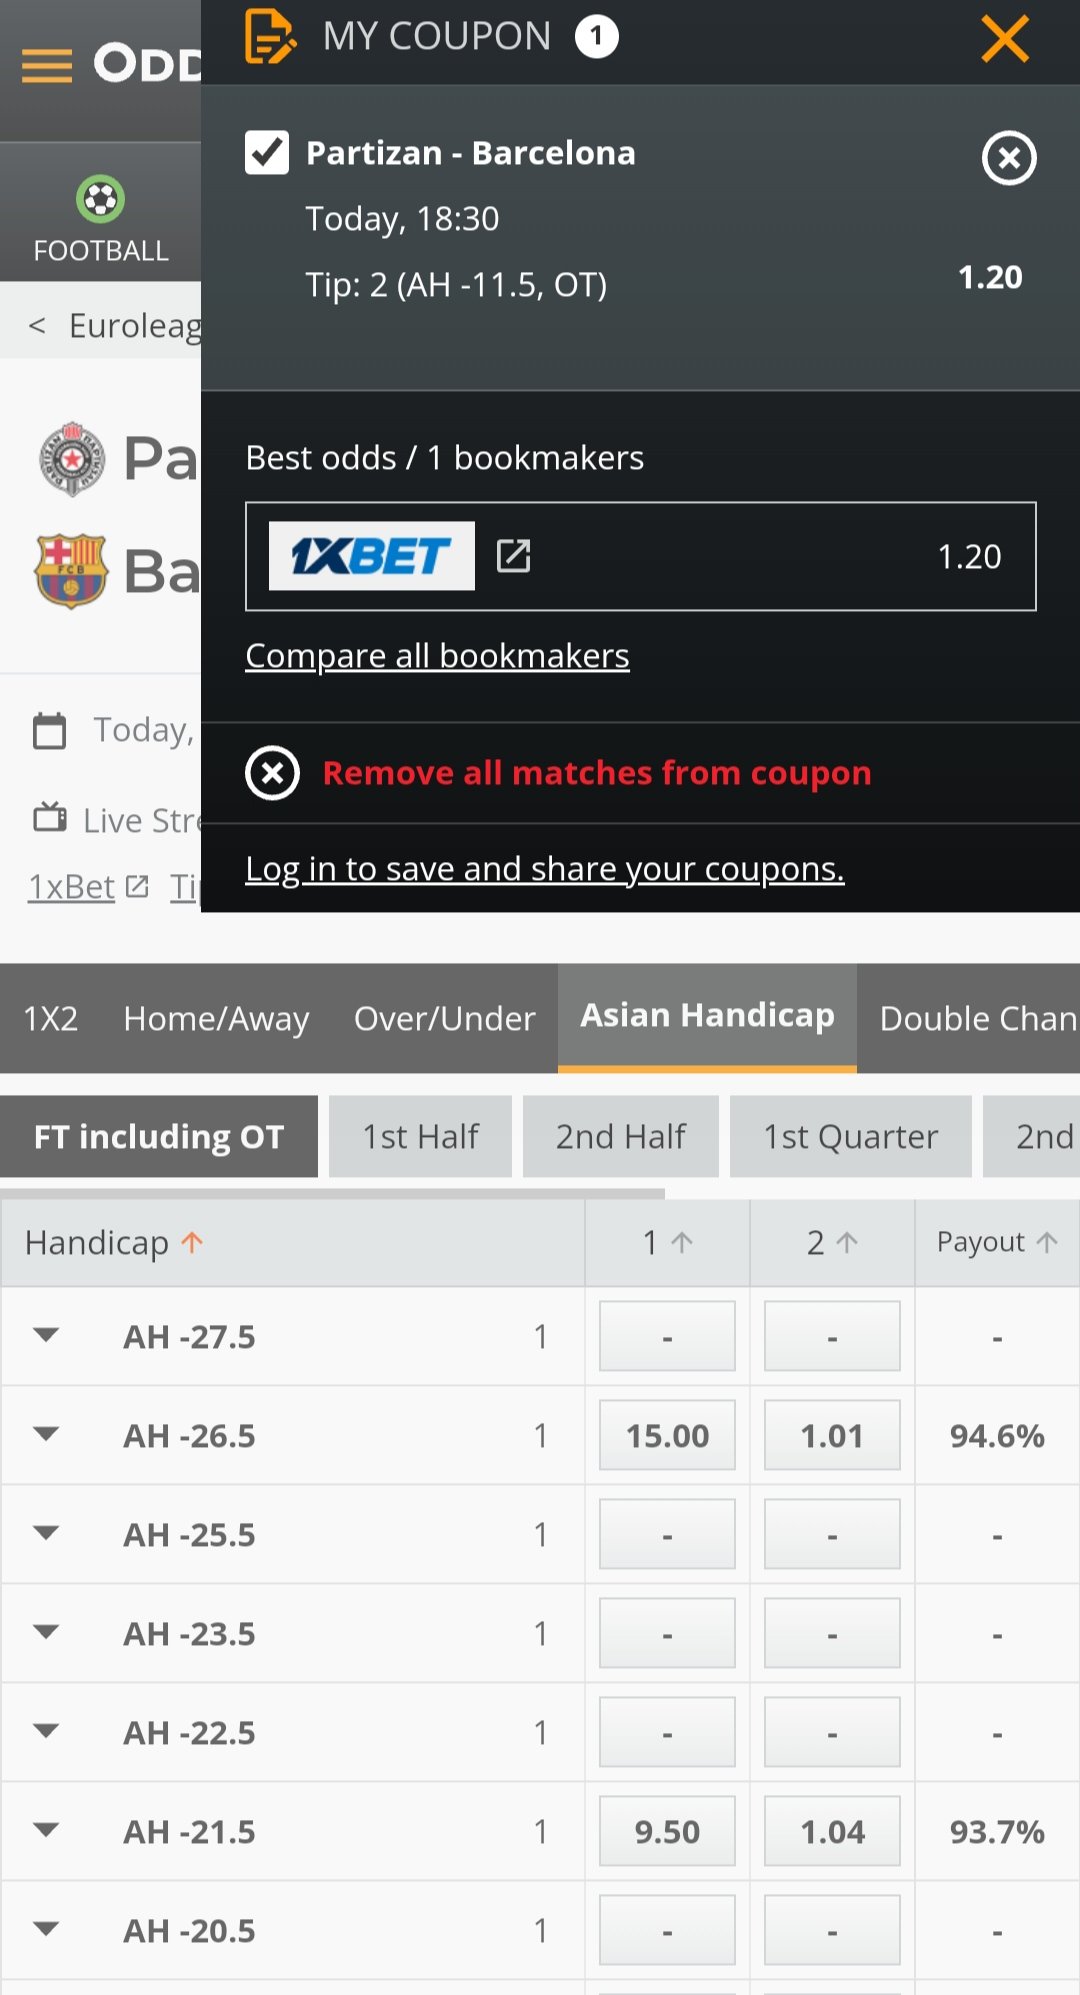Screen dimensions: 1080x1995
Task: Expand the AH -27.5 handicap row
Action: pyautogui.click(x=46, y=1336)
